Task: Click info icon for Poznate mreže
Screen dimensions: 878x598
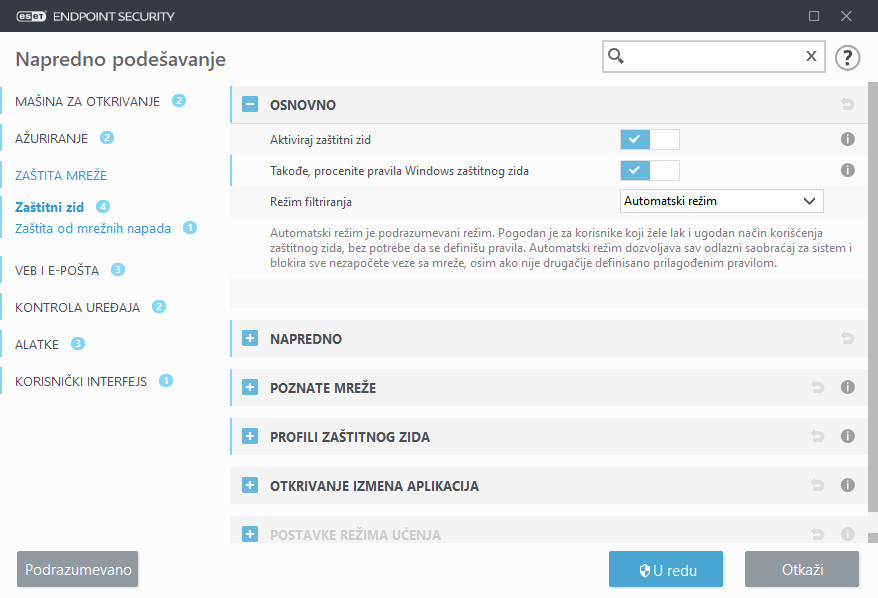Action: tap(847, 387)
